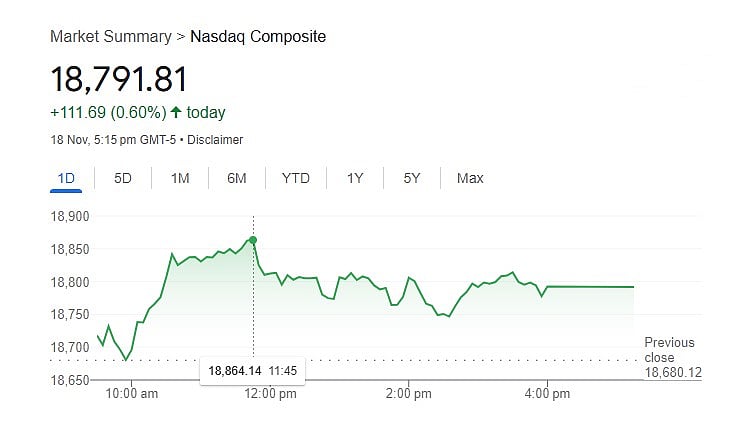View the 1Y chart range

[355, 179]
